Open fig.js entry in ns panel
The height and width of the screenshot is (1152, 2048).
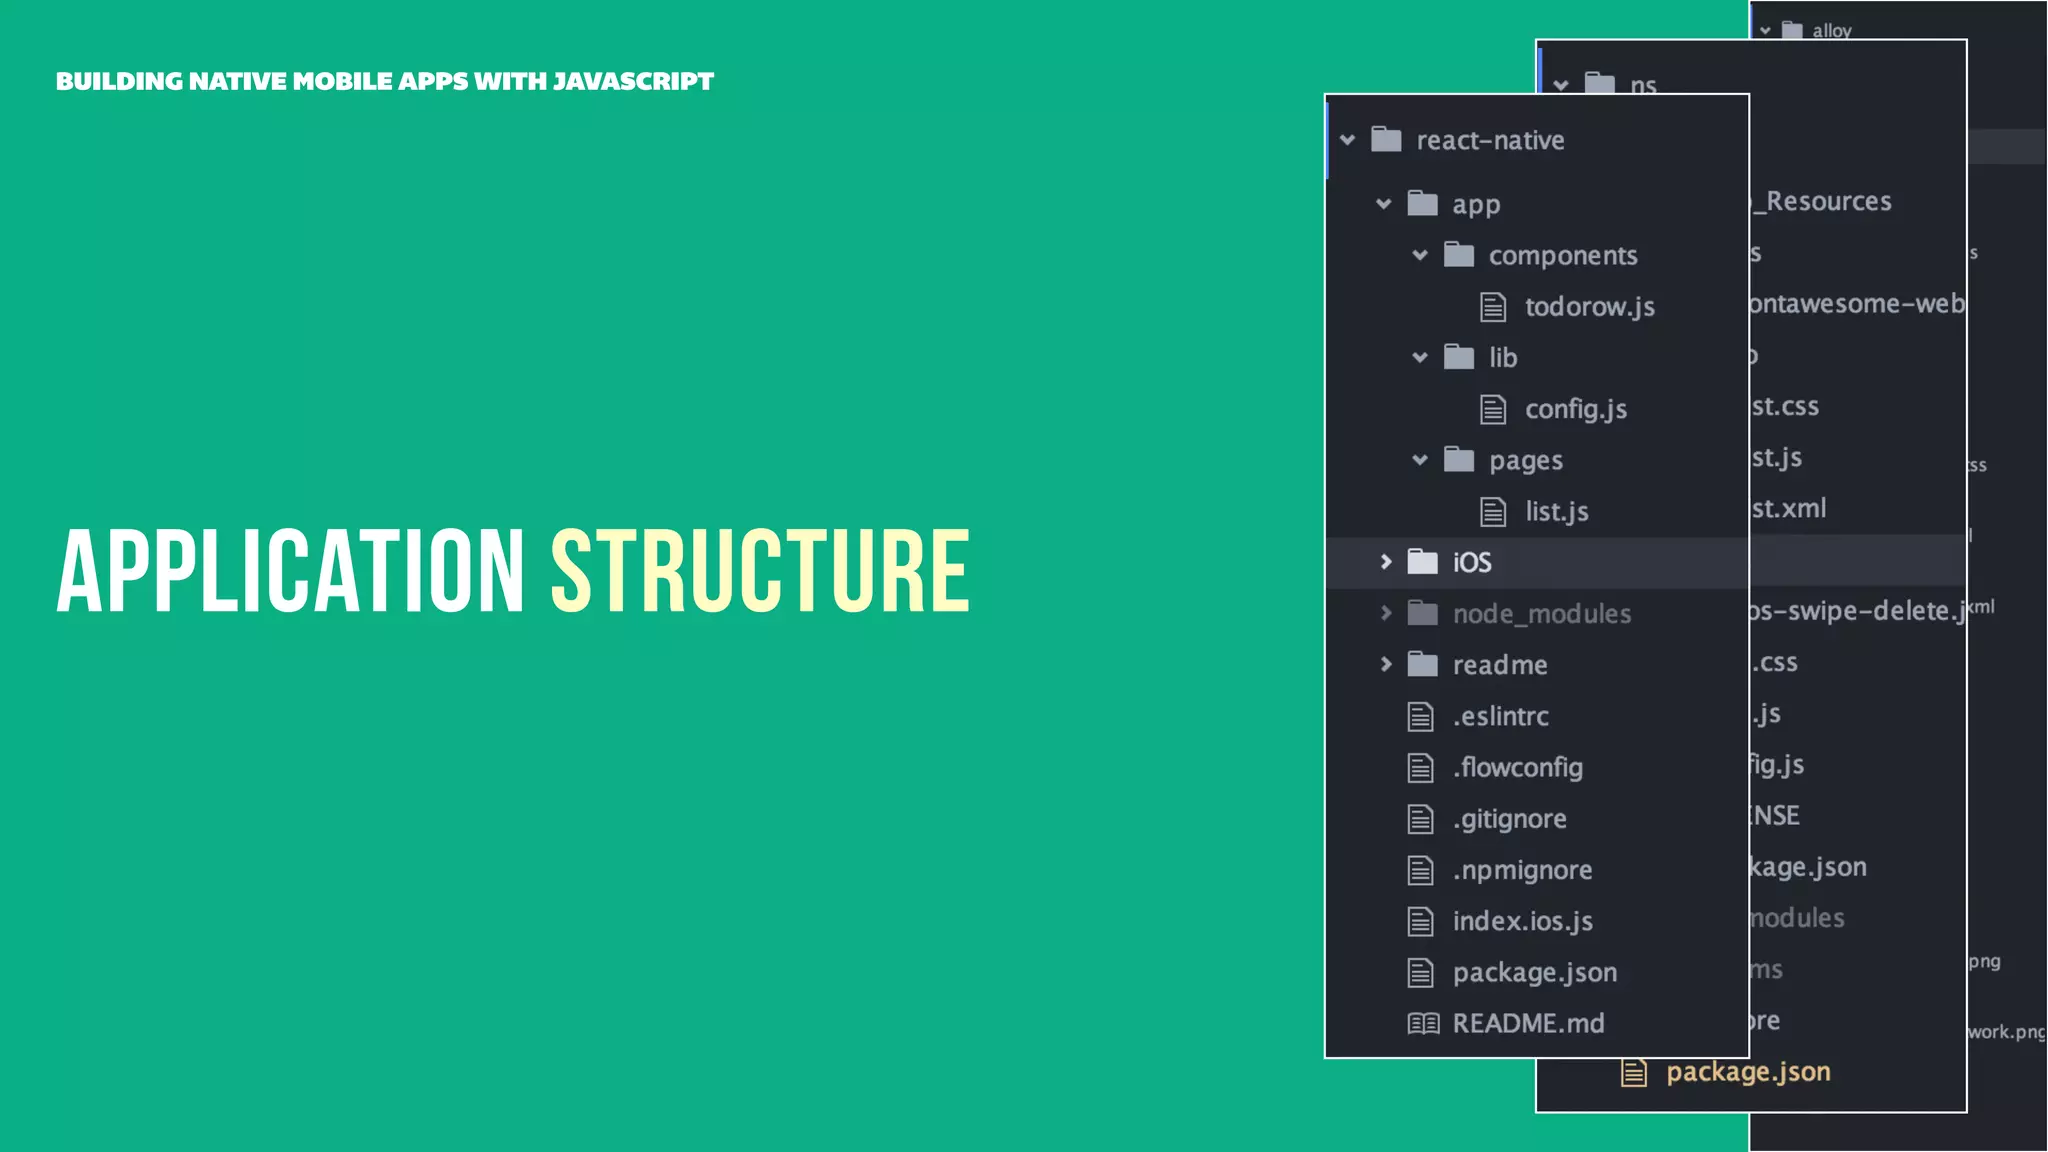[x=1777, y=765]
